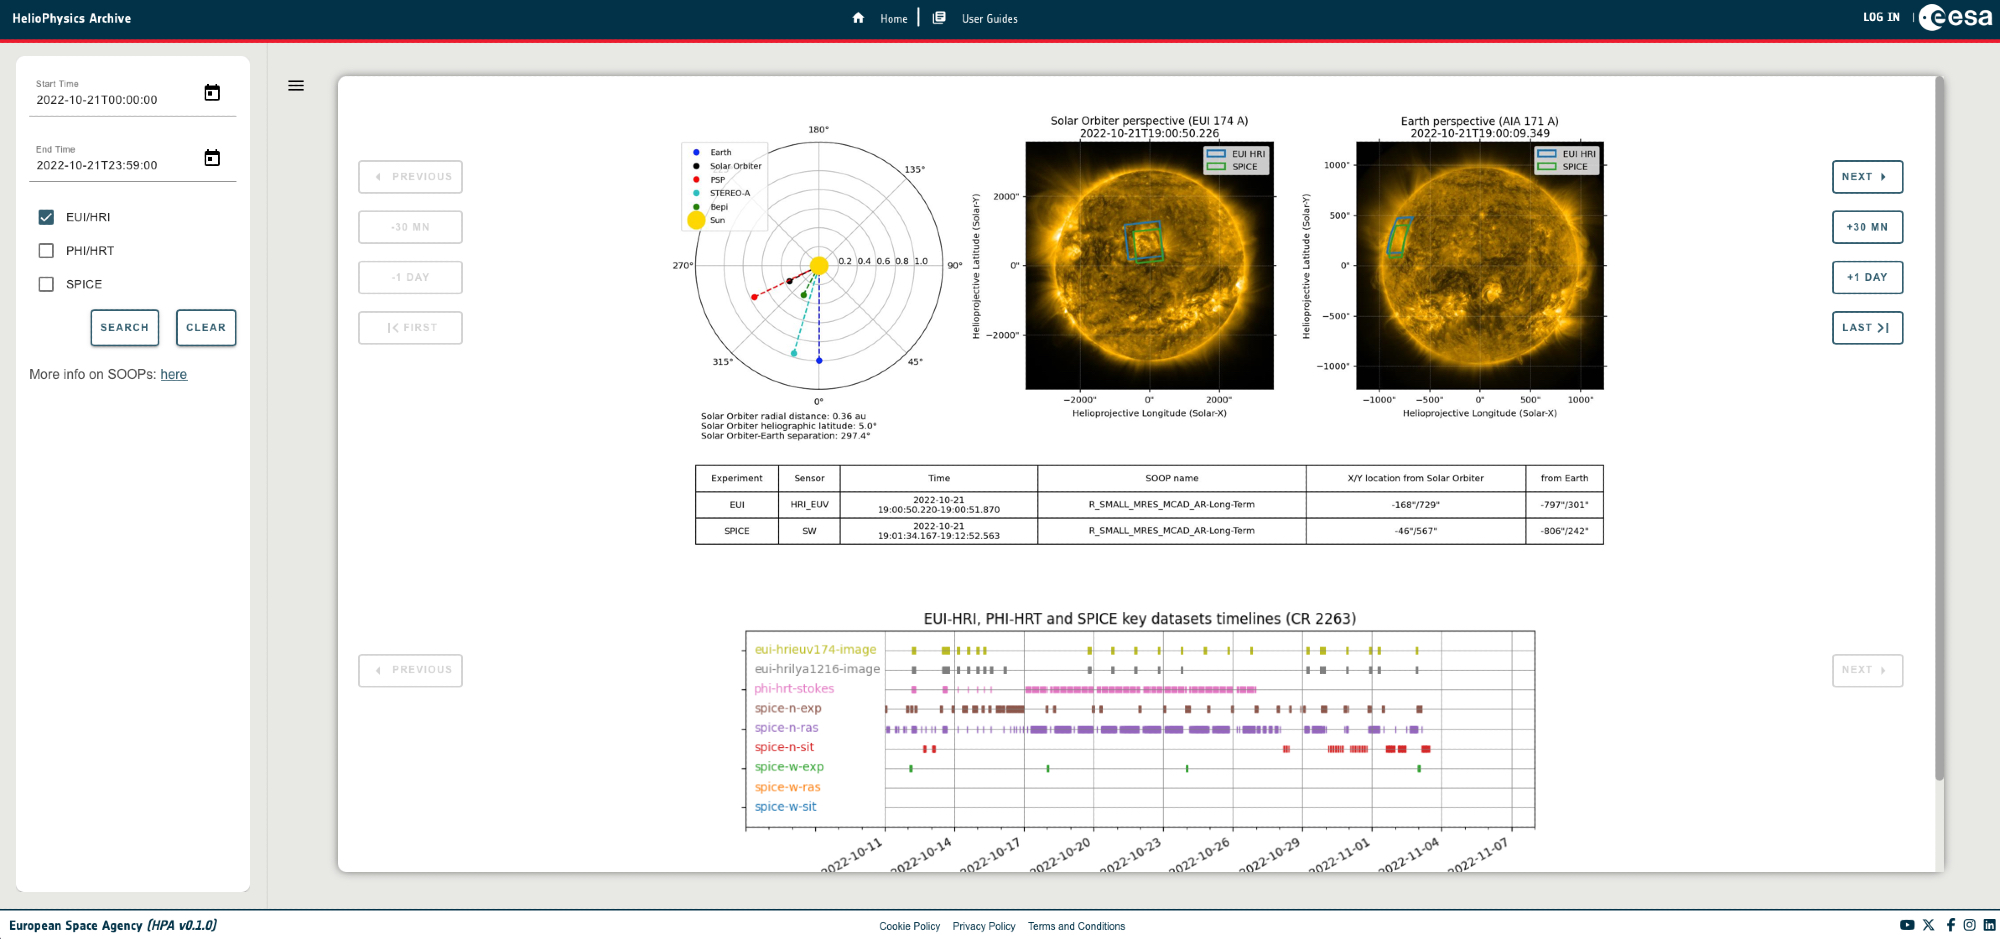This screenshot has width=2000, height=939.
Task: Jump forward with +1 DAY button
Action: (1867, 277)
